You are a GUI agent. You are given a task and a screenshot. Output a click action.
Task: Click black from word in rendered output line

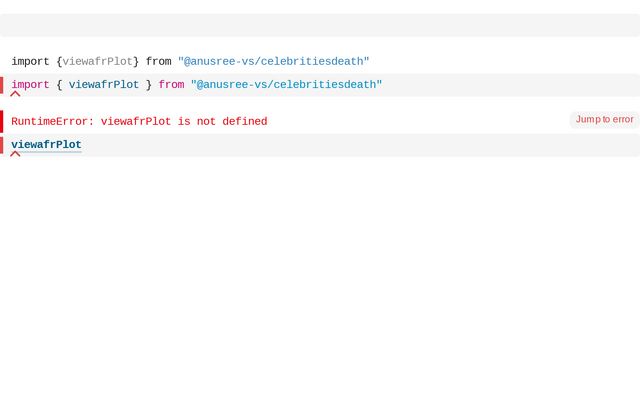[x=158, y=61]
